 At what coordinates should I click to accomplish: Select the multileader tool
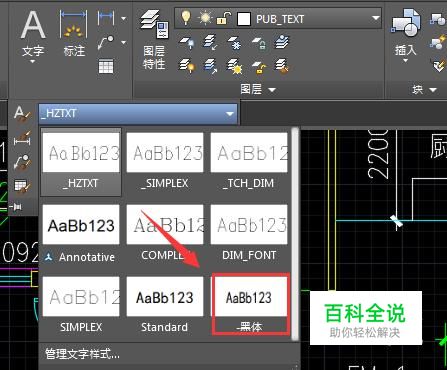tap(106, 42)
